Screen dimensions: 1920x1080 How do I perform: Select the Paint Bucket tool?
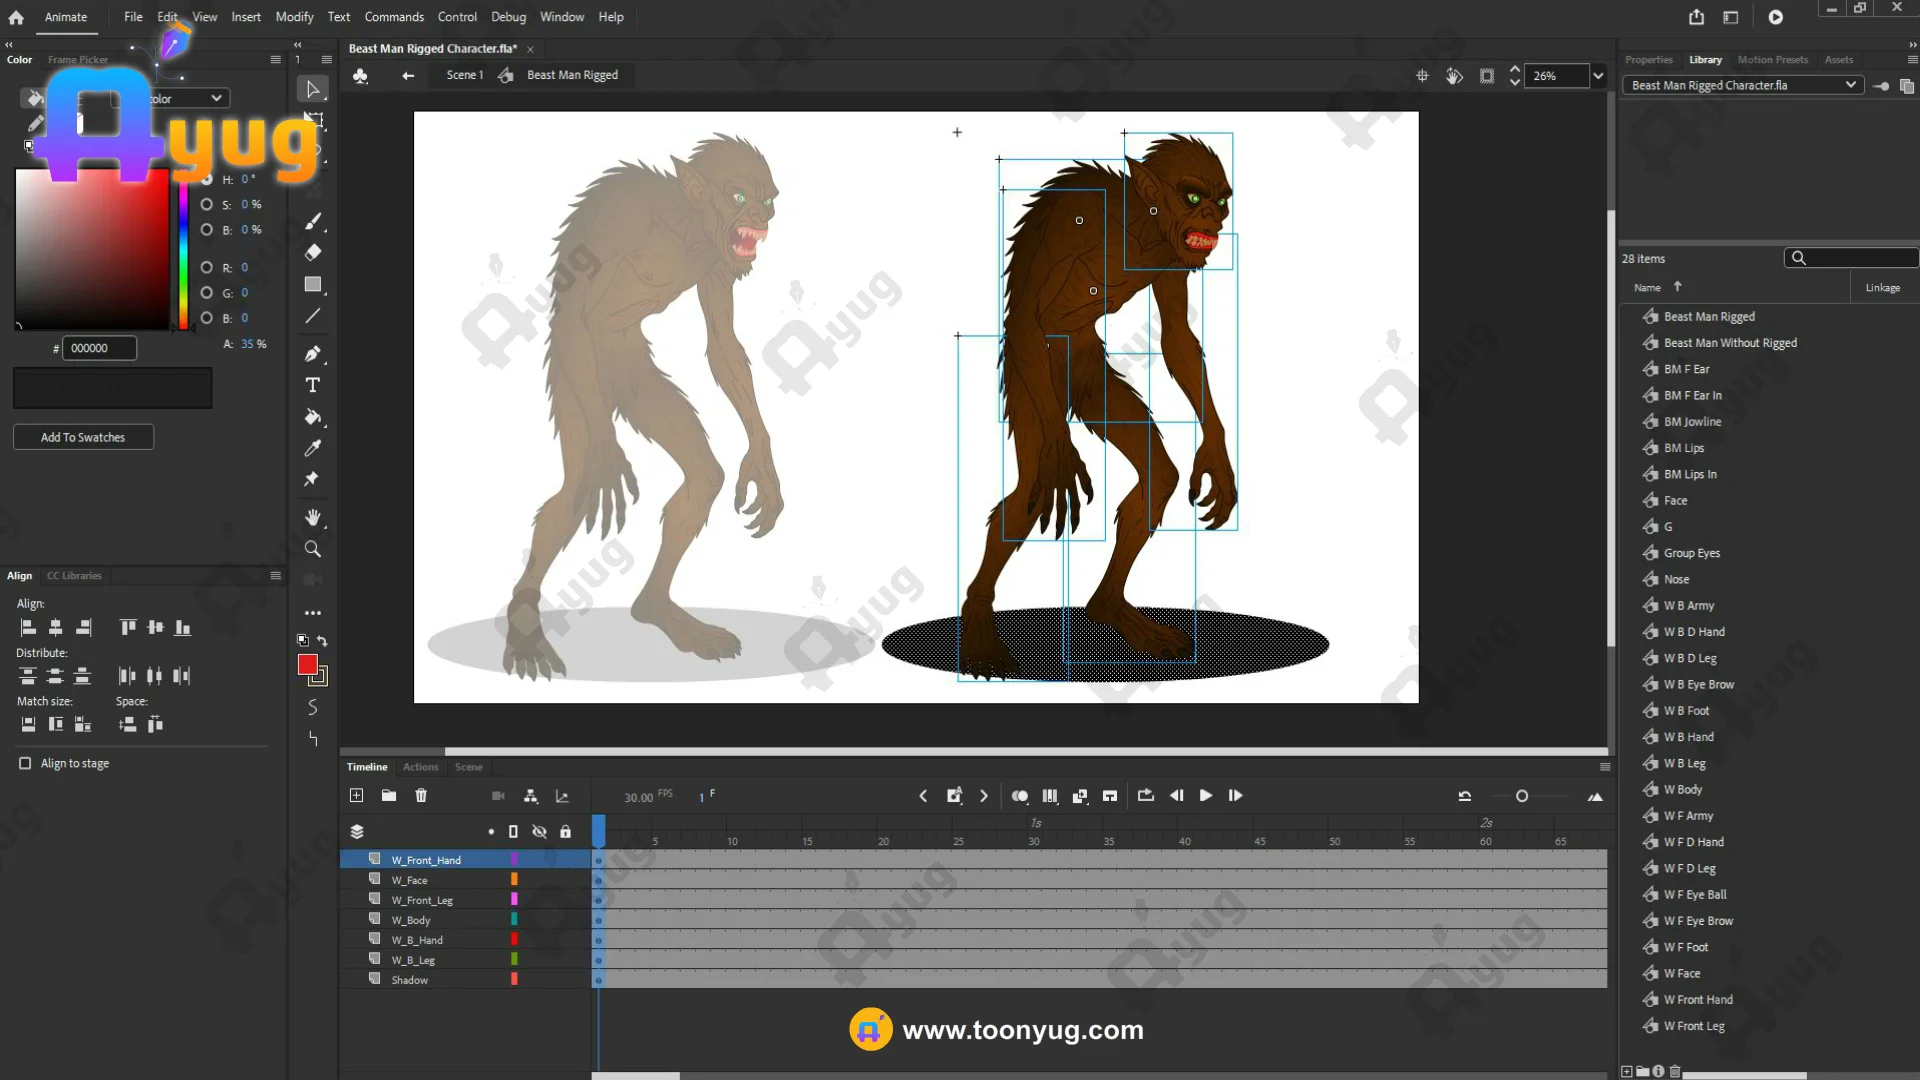(313, 417)
